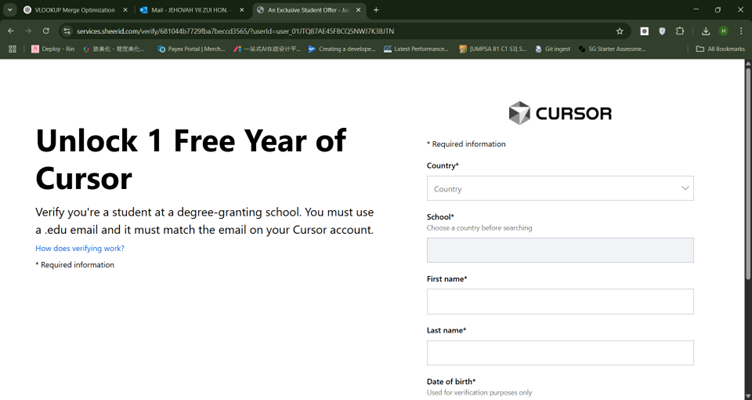Click the white square extension icon
The width and height of the screenshot is (752, 400).
point(645,31)
